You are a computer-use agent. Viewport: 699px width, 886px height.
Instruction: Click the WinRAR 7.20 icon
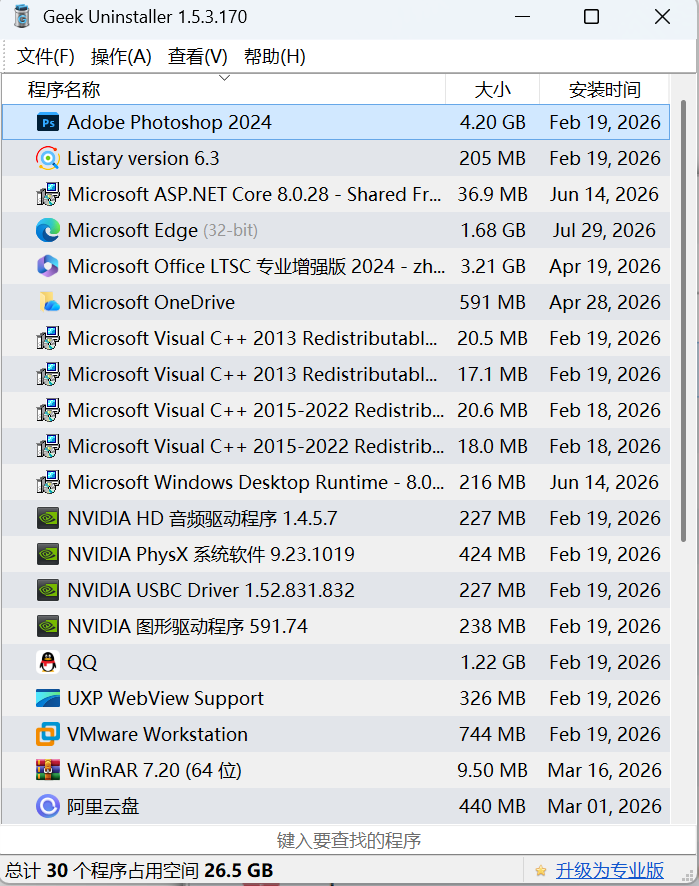(x=48, y=770)
